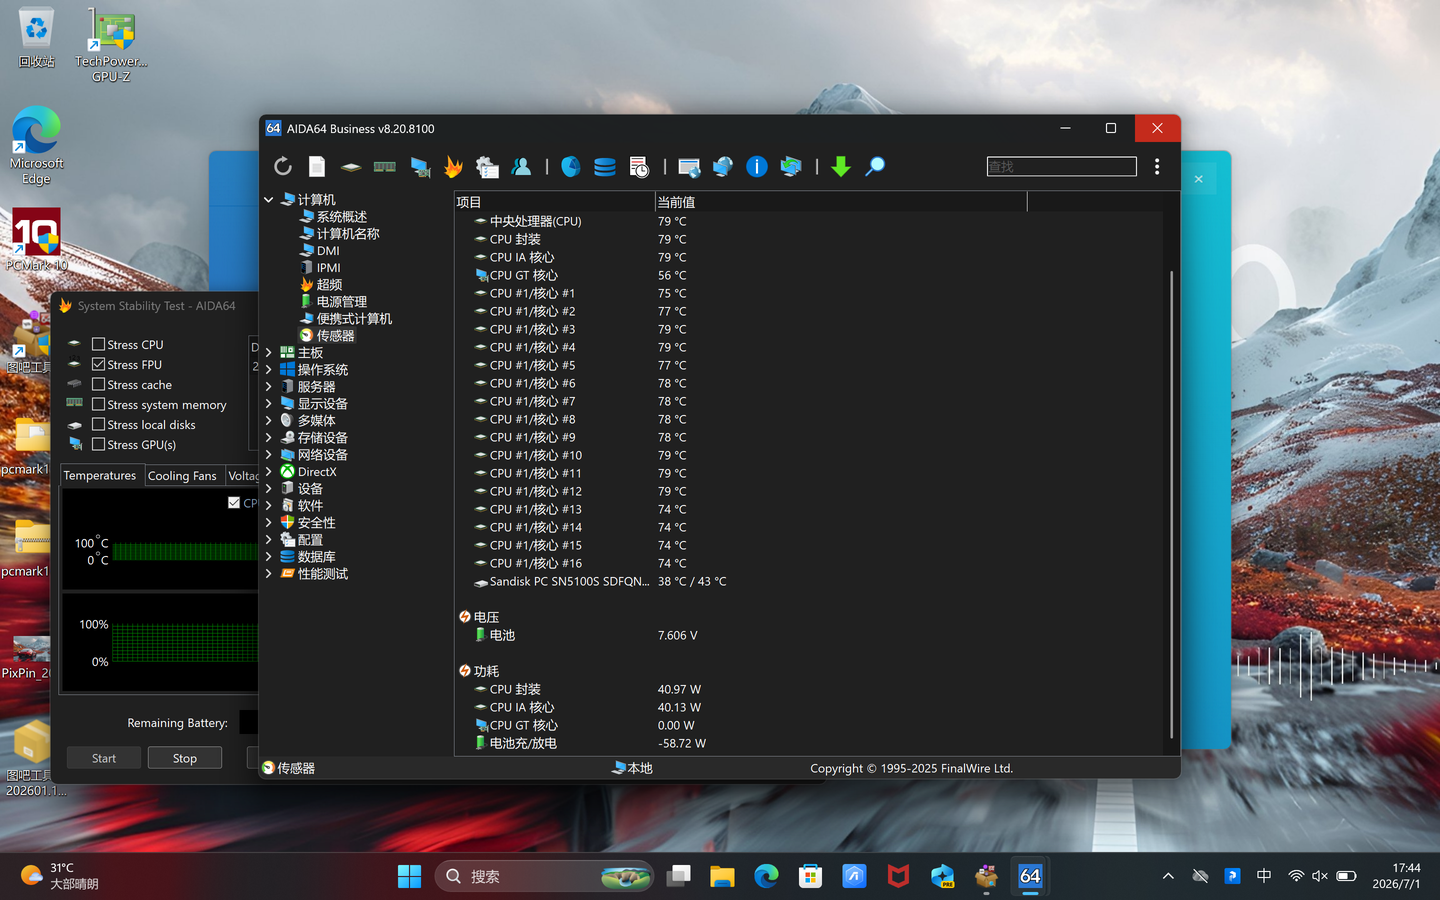Viewport: 1440px width, 900px height.
Task: Expand the 主板 tree node
Action: click(269, 353)
